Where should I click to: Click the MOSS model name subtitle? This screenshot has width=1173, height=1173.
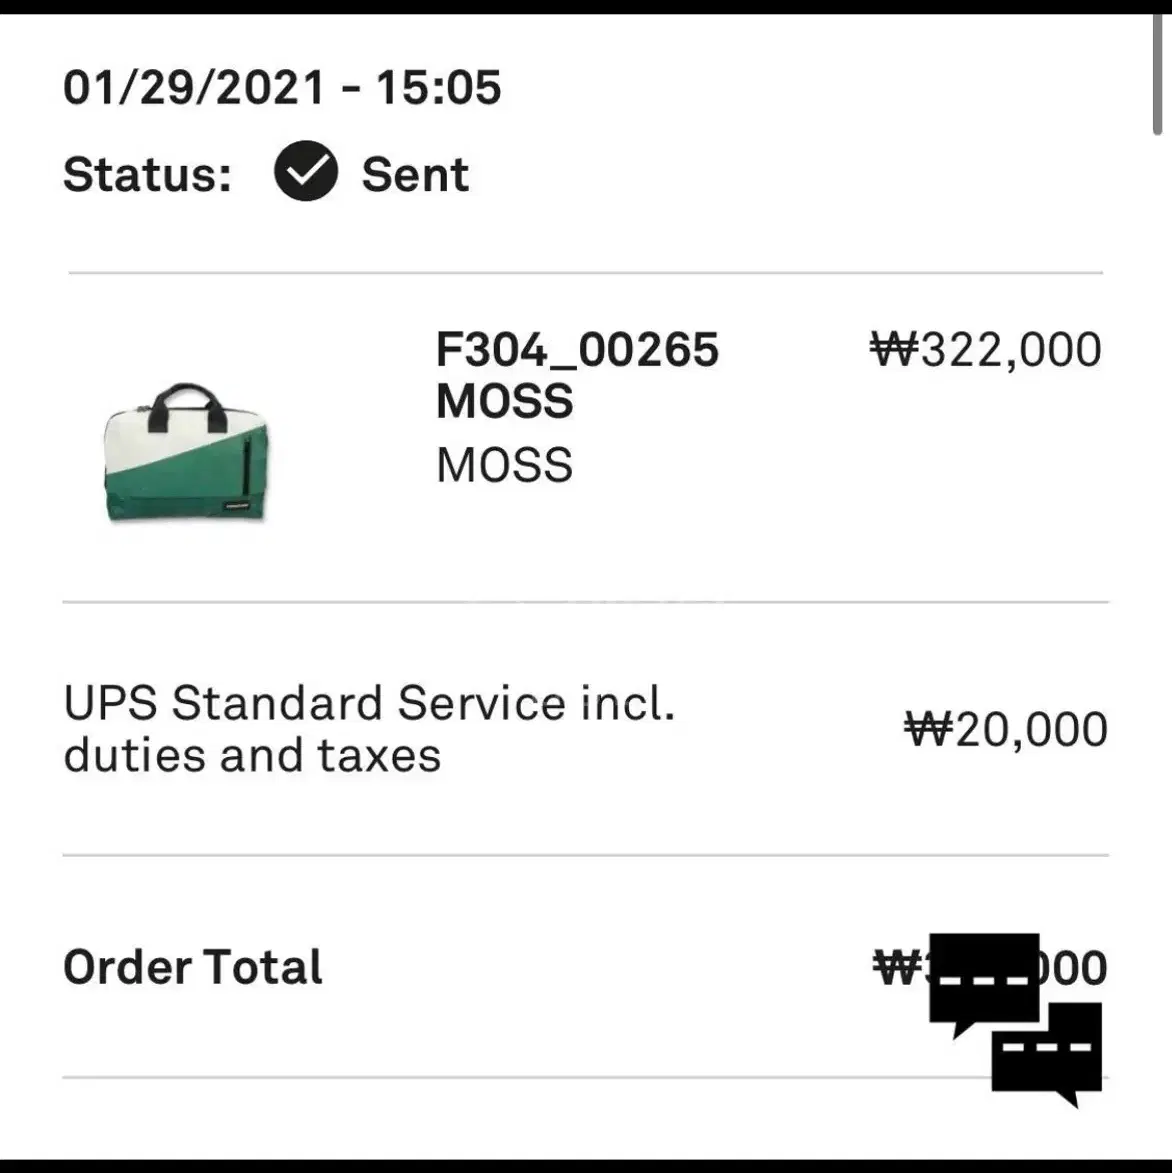click(504, 465)
